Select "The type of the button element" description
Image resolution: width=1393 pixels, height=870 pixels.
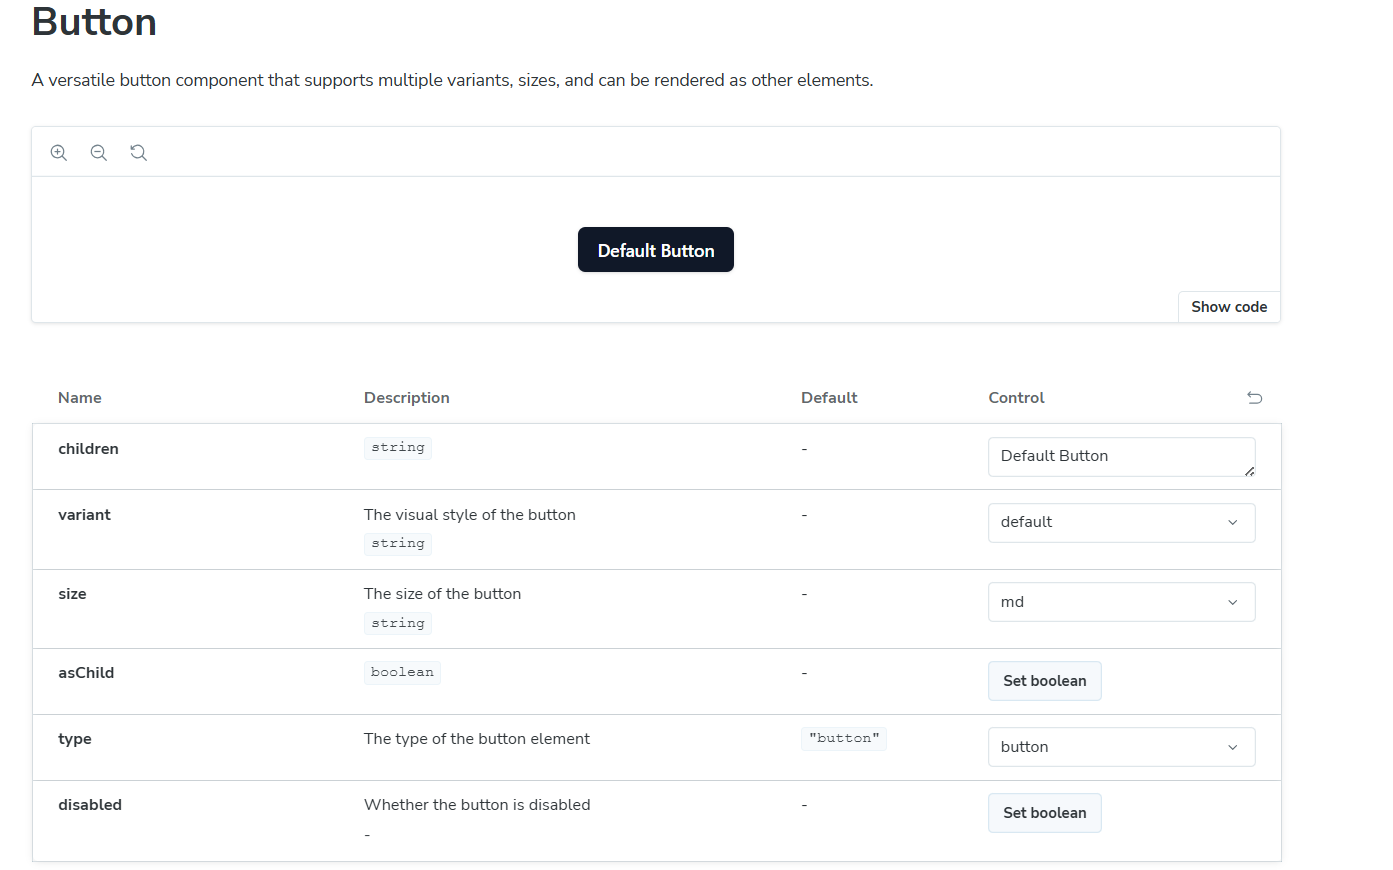point(477,739)
